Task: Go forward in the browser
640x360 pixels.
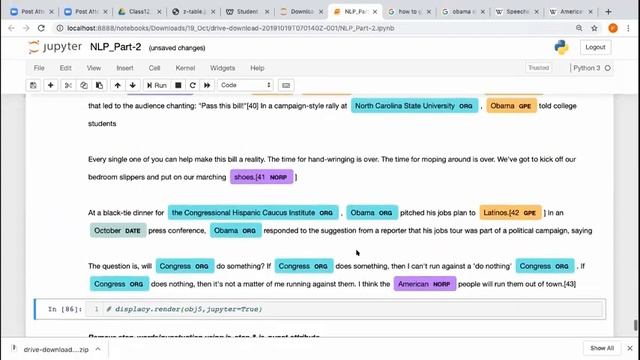Action: pos(26,28)
